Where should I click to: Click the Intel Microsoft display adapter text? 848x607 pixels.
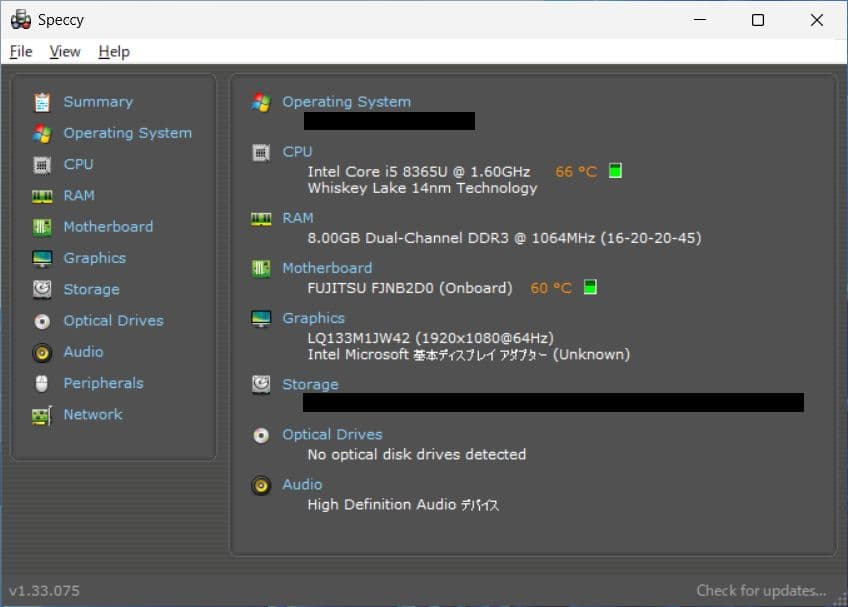click(x=468, y=355)
